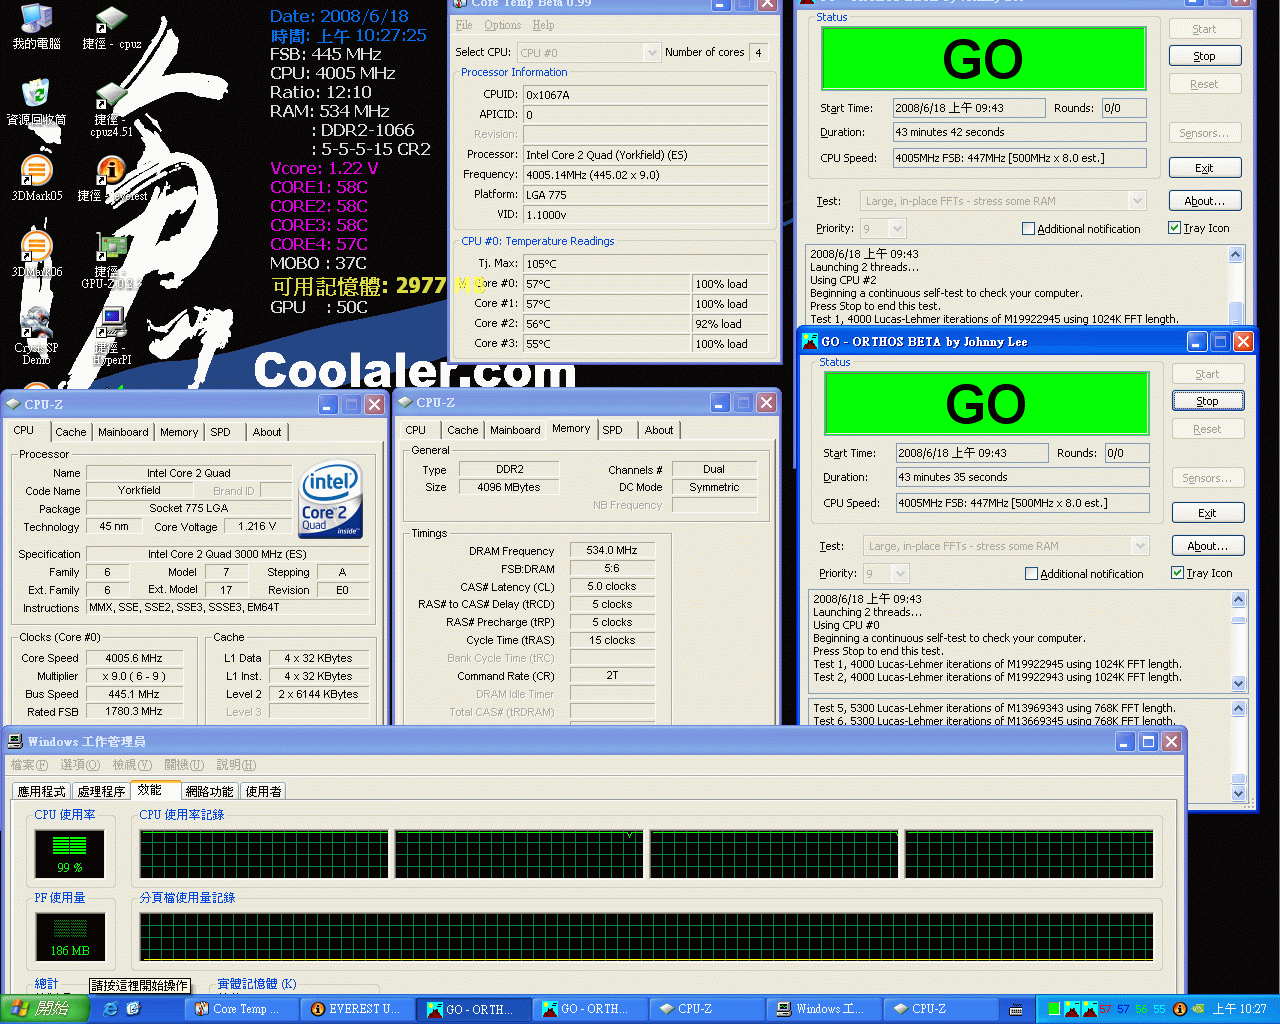Enable Additional notification in ORTHOS CPU #0 window
Viewport: 1280px width, 1024px height.
click(1031, 574)
